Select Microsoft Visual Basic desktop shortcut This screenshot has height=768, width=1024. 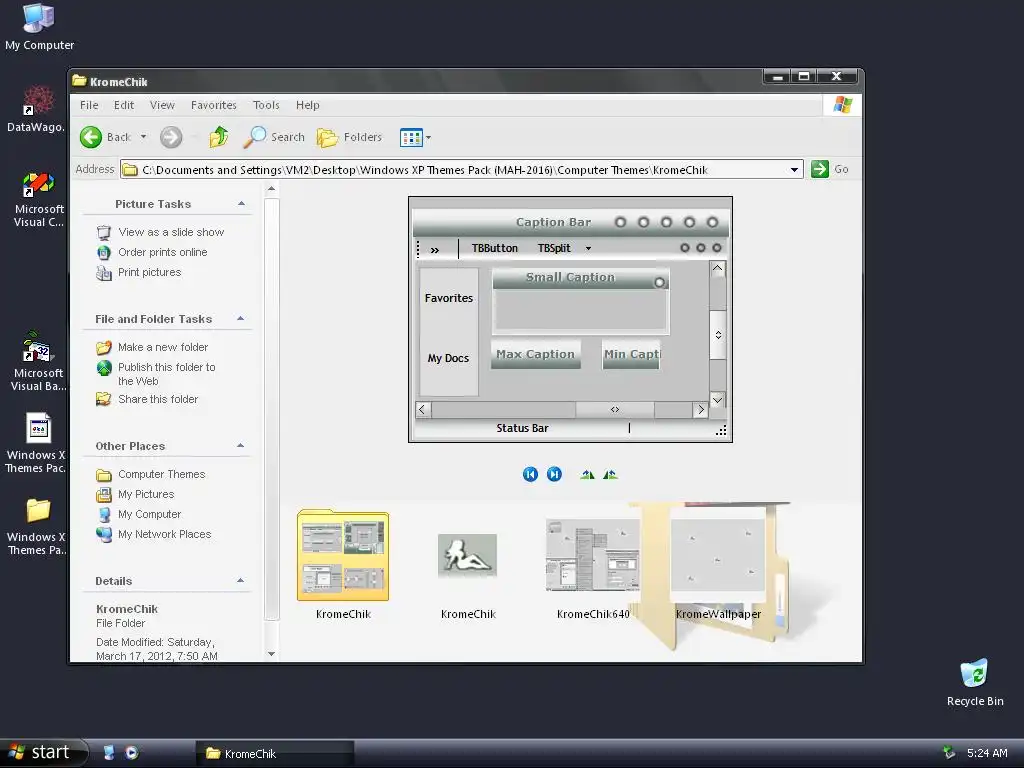(38, 361)
